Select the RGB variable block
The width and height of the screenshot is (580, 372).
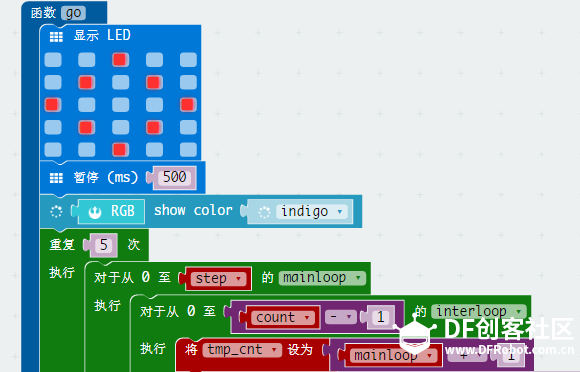111,212
